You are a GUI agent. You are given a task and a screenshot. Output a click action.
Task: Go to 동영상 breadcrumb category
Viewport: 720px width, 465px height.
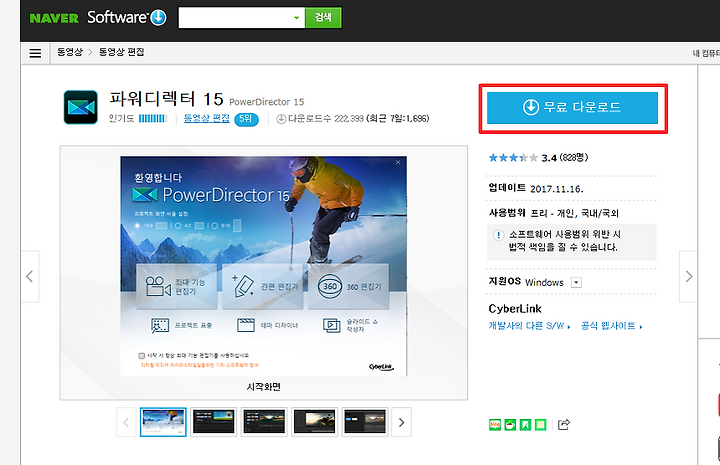tap(70, 52)
